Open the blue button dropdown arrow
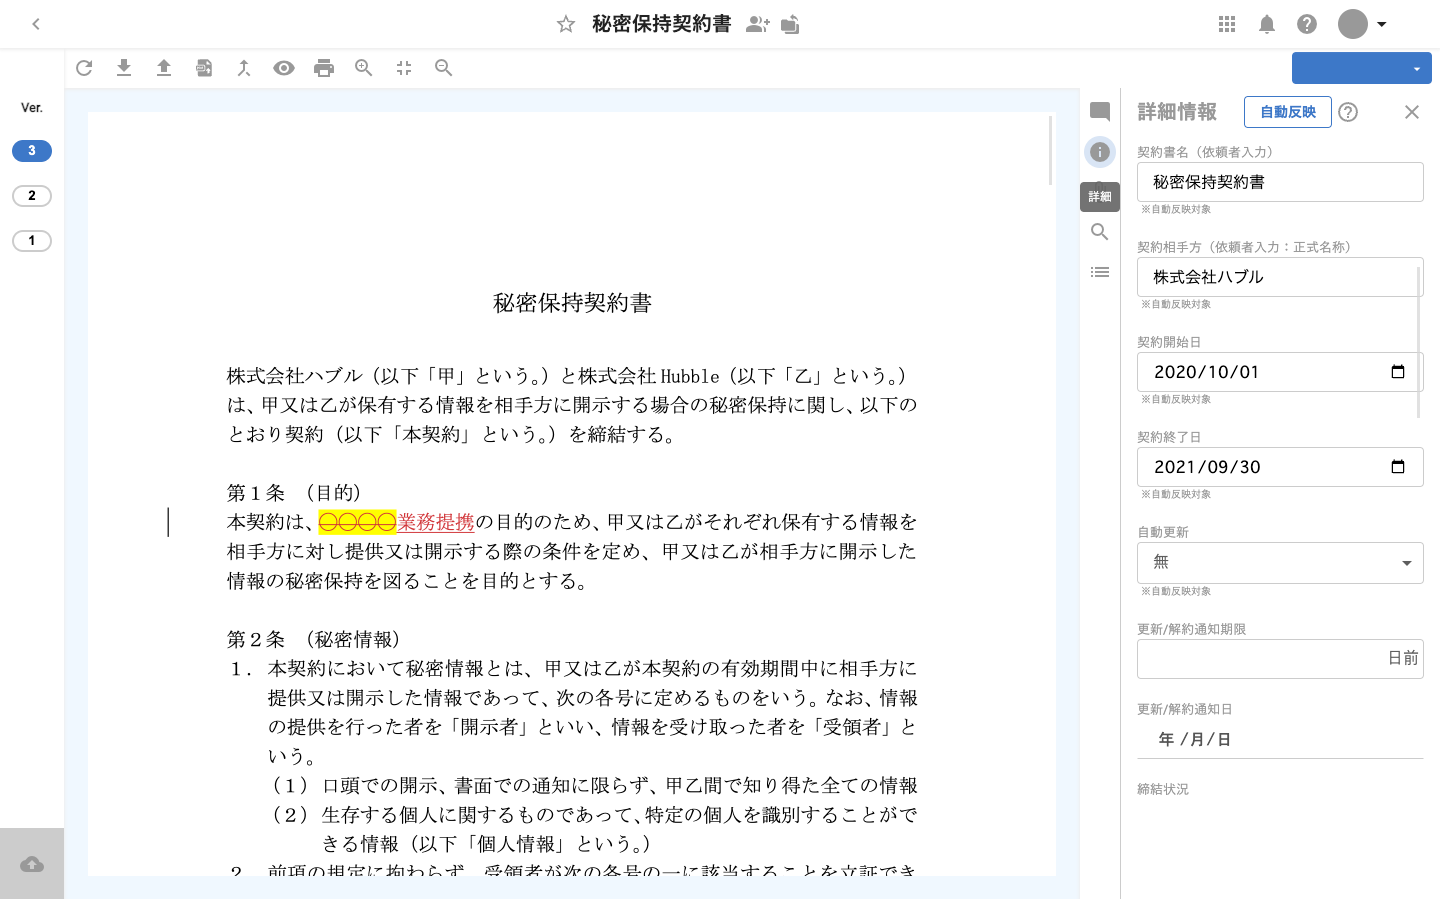This screenshot has width=1440, height=899. pyautogui.click(x=1416, y=69)
